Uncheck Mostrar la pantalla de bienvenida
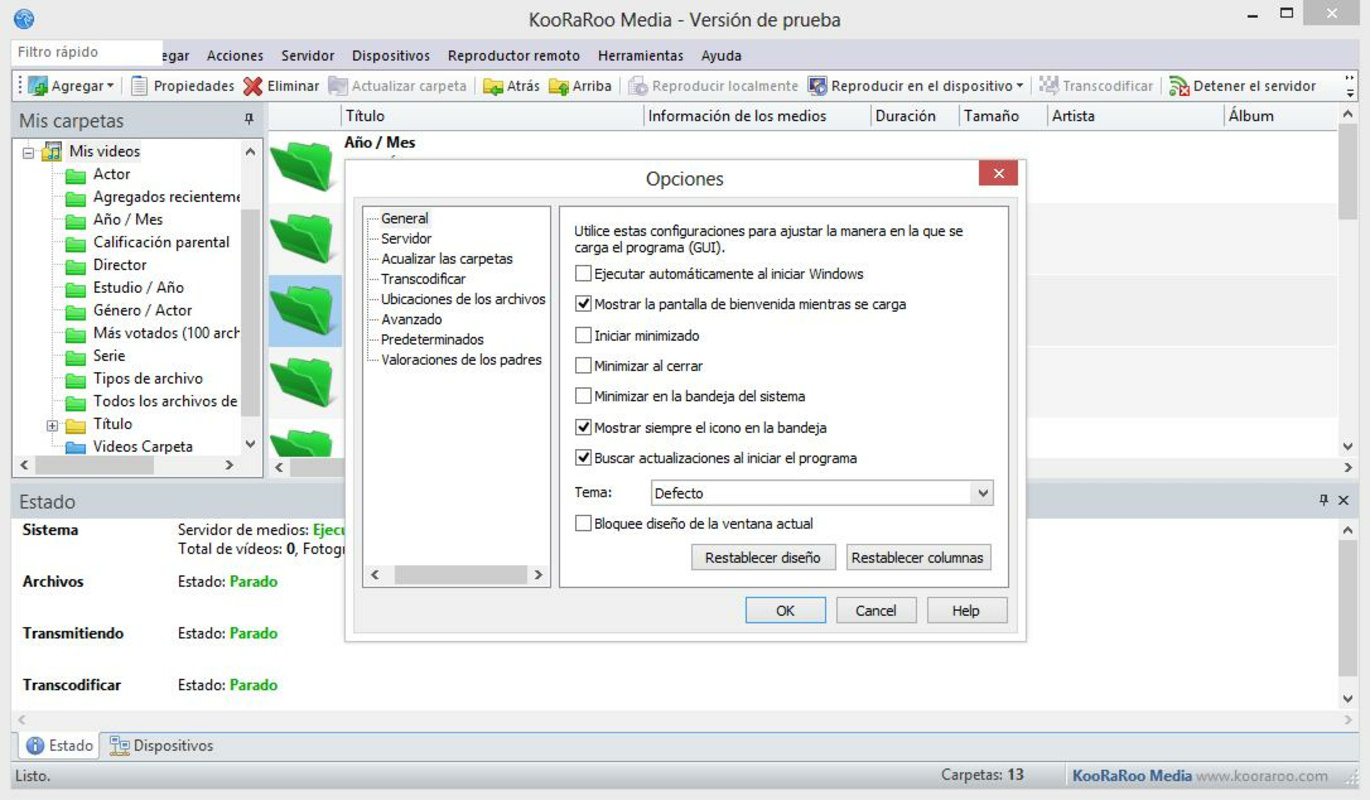The width and height of the screenshot is (1370, 800). pyautogui.click(x=583, y=304)
